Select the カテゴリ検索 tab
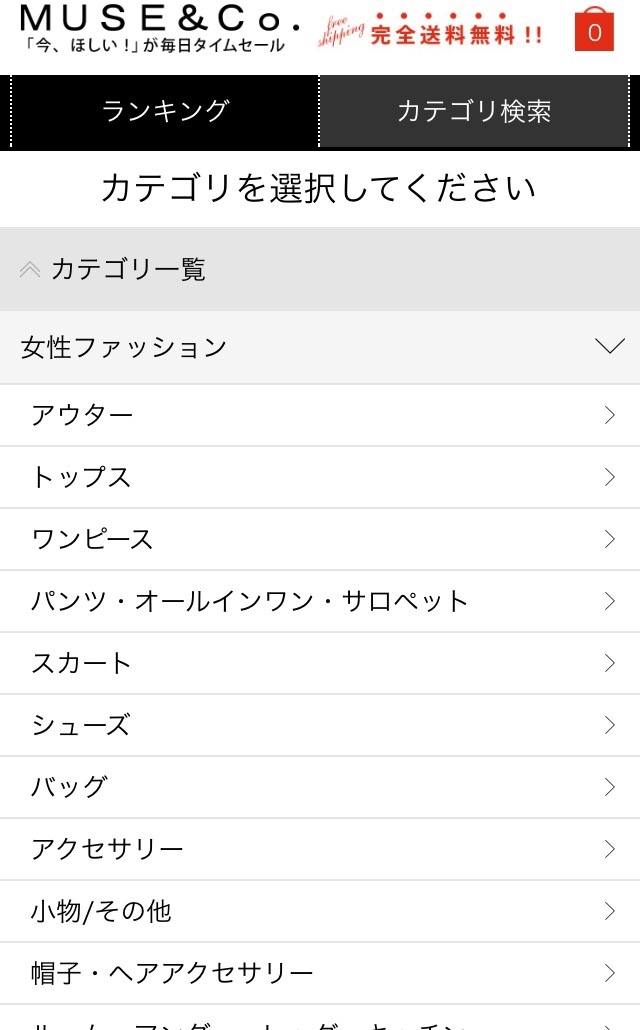Image resolution: width=640 pixels, height=1030 pixels. (x=474, y=111)
